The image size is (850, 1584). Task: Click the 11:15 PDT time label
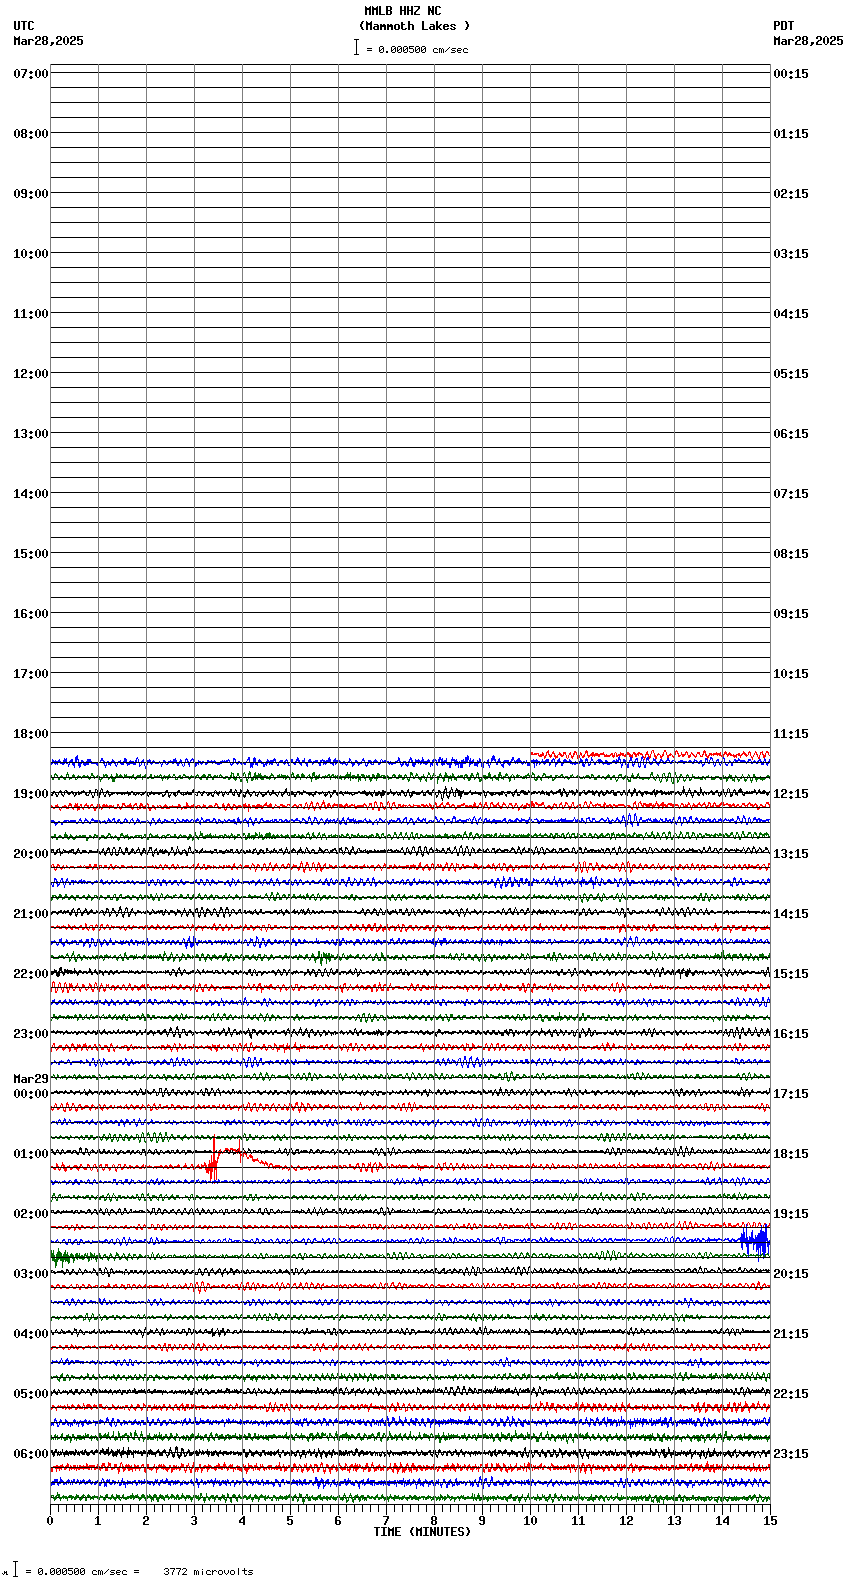point(791,734)
